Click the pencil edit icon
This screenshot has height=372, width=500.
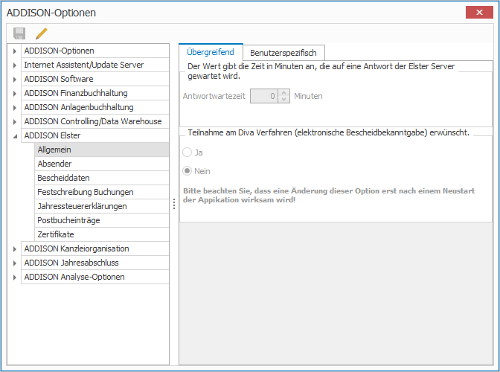click(x=42, y=33)
